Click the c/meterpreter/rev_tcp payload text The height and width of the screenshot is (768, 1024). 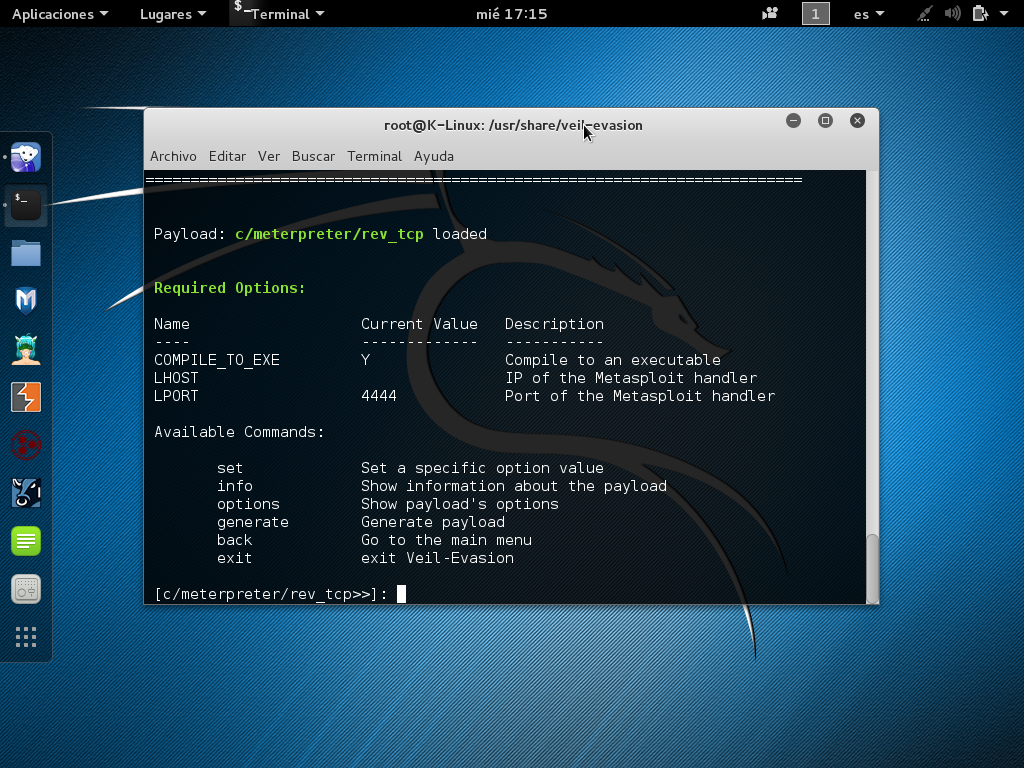[x=329, y=234]
